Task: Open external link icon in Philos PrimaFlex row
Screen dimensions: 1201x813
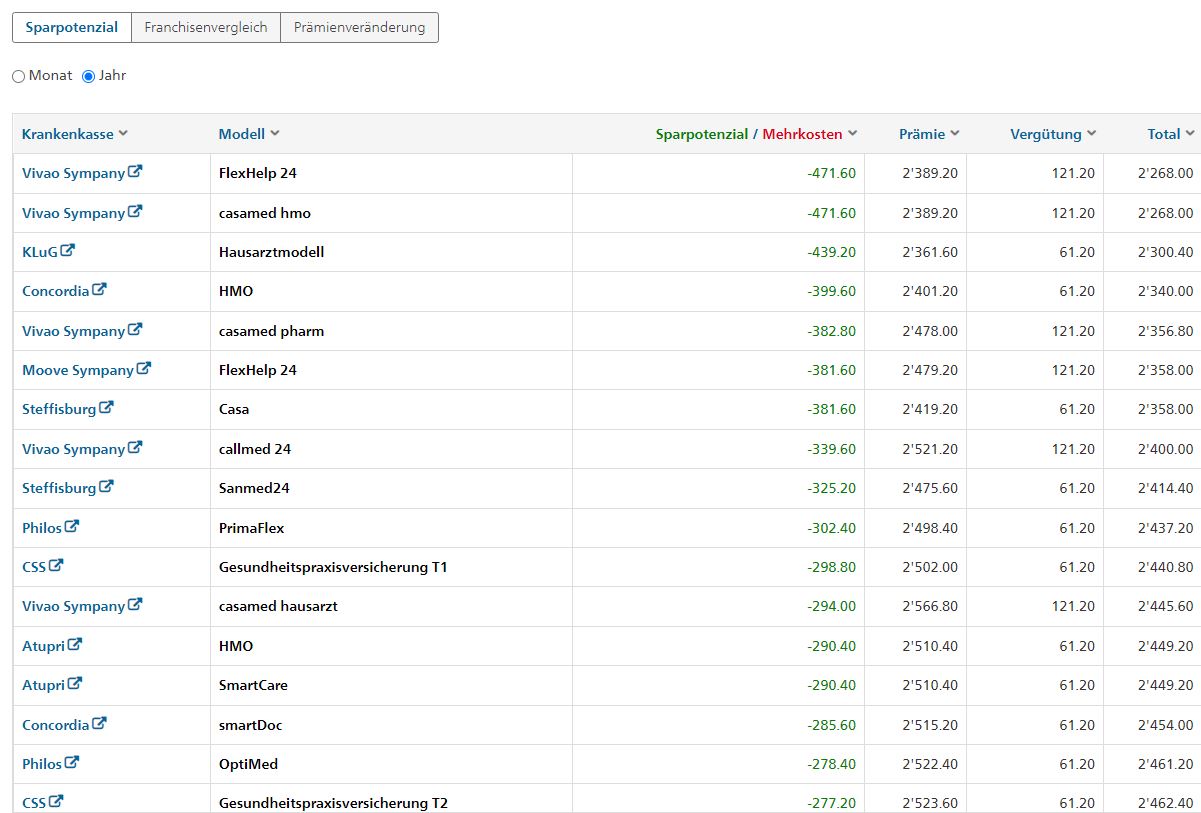Action: 72,527
